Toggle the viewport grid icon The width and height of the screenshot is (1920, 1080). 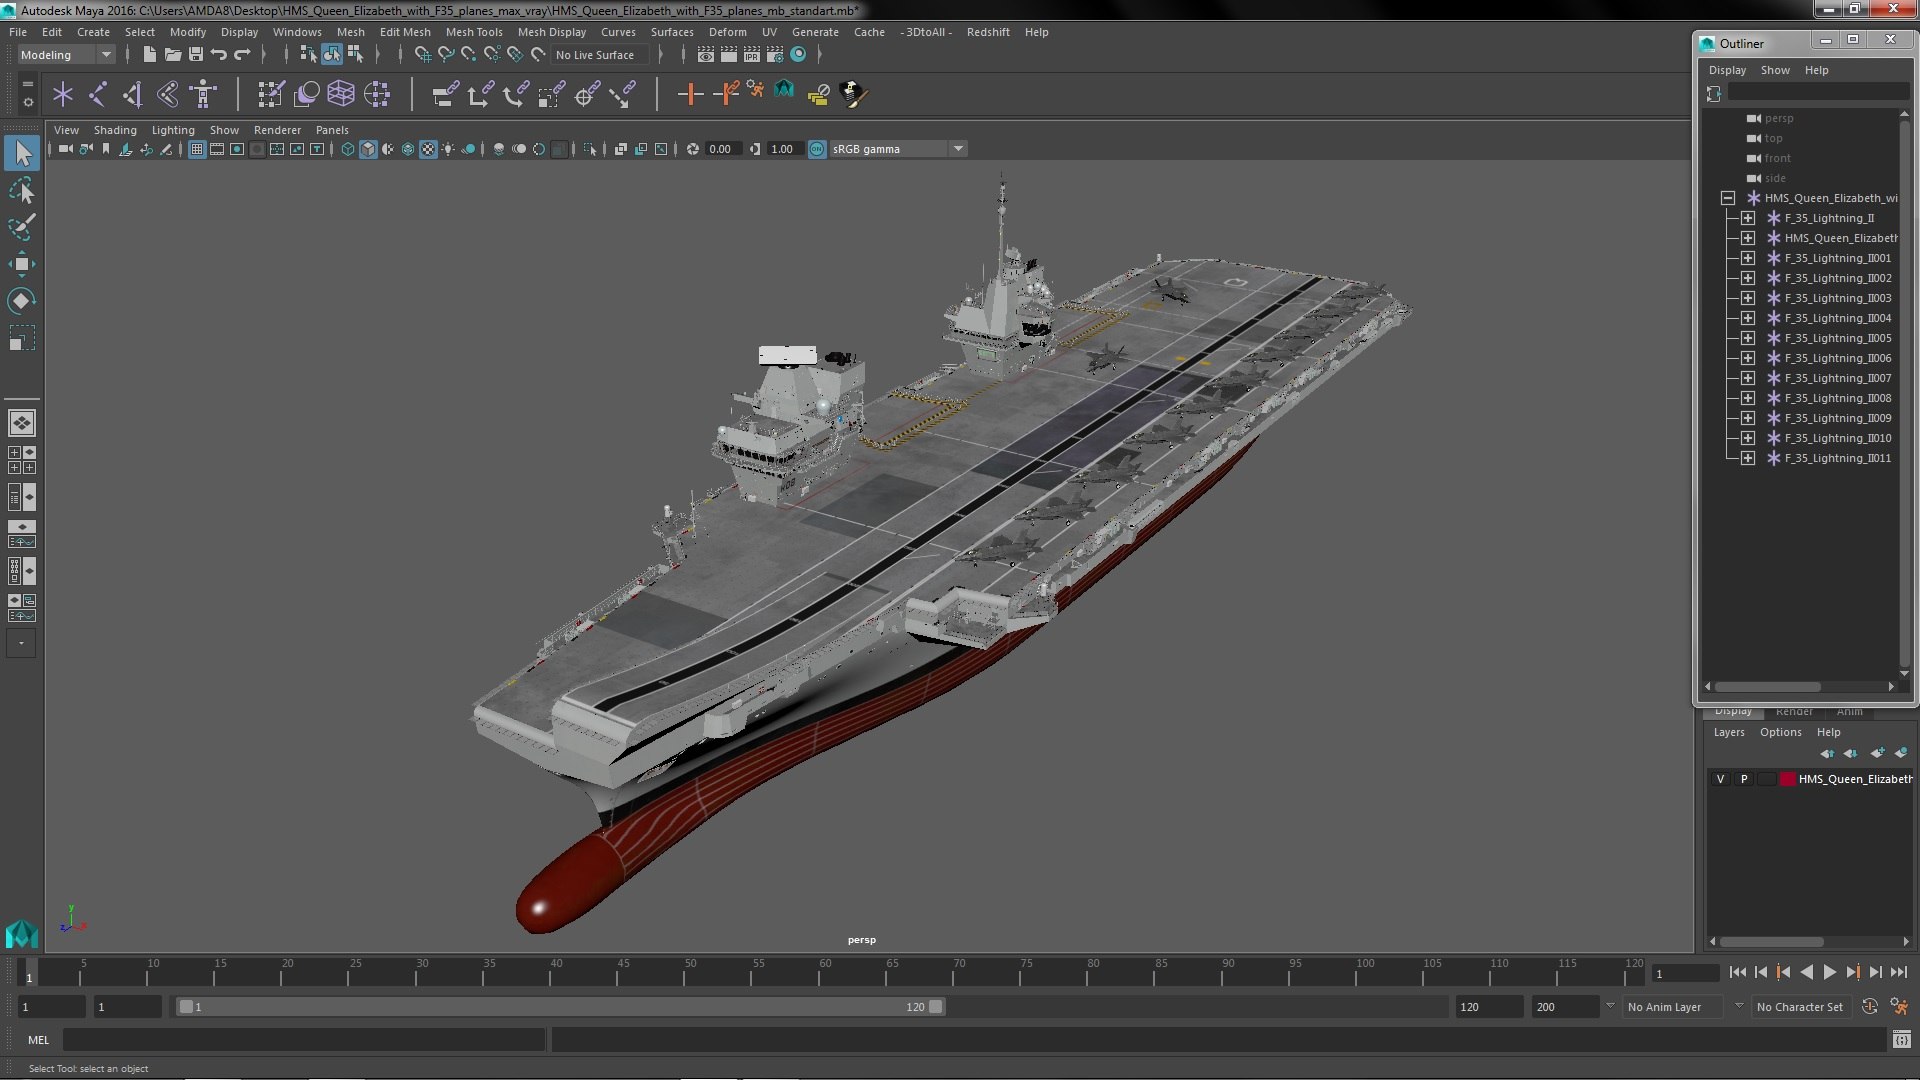(197, 149)
